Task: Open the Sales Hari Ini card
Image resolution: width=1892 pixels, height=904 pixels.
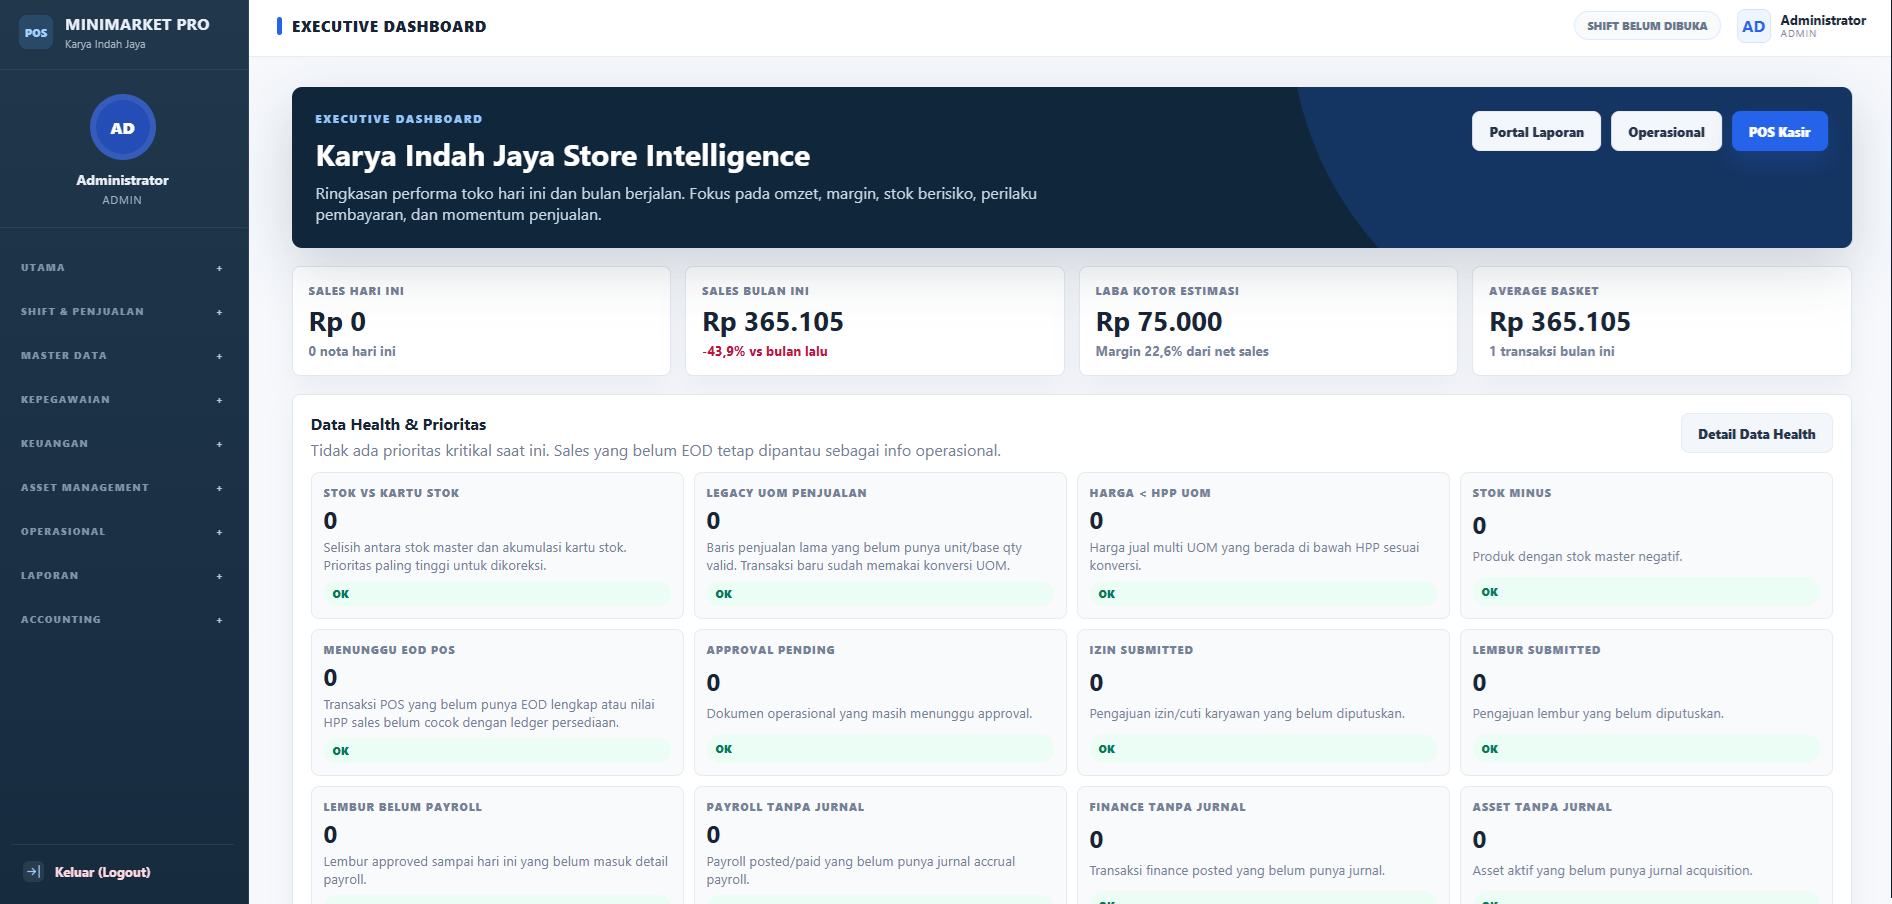Action: [481, 321]
